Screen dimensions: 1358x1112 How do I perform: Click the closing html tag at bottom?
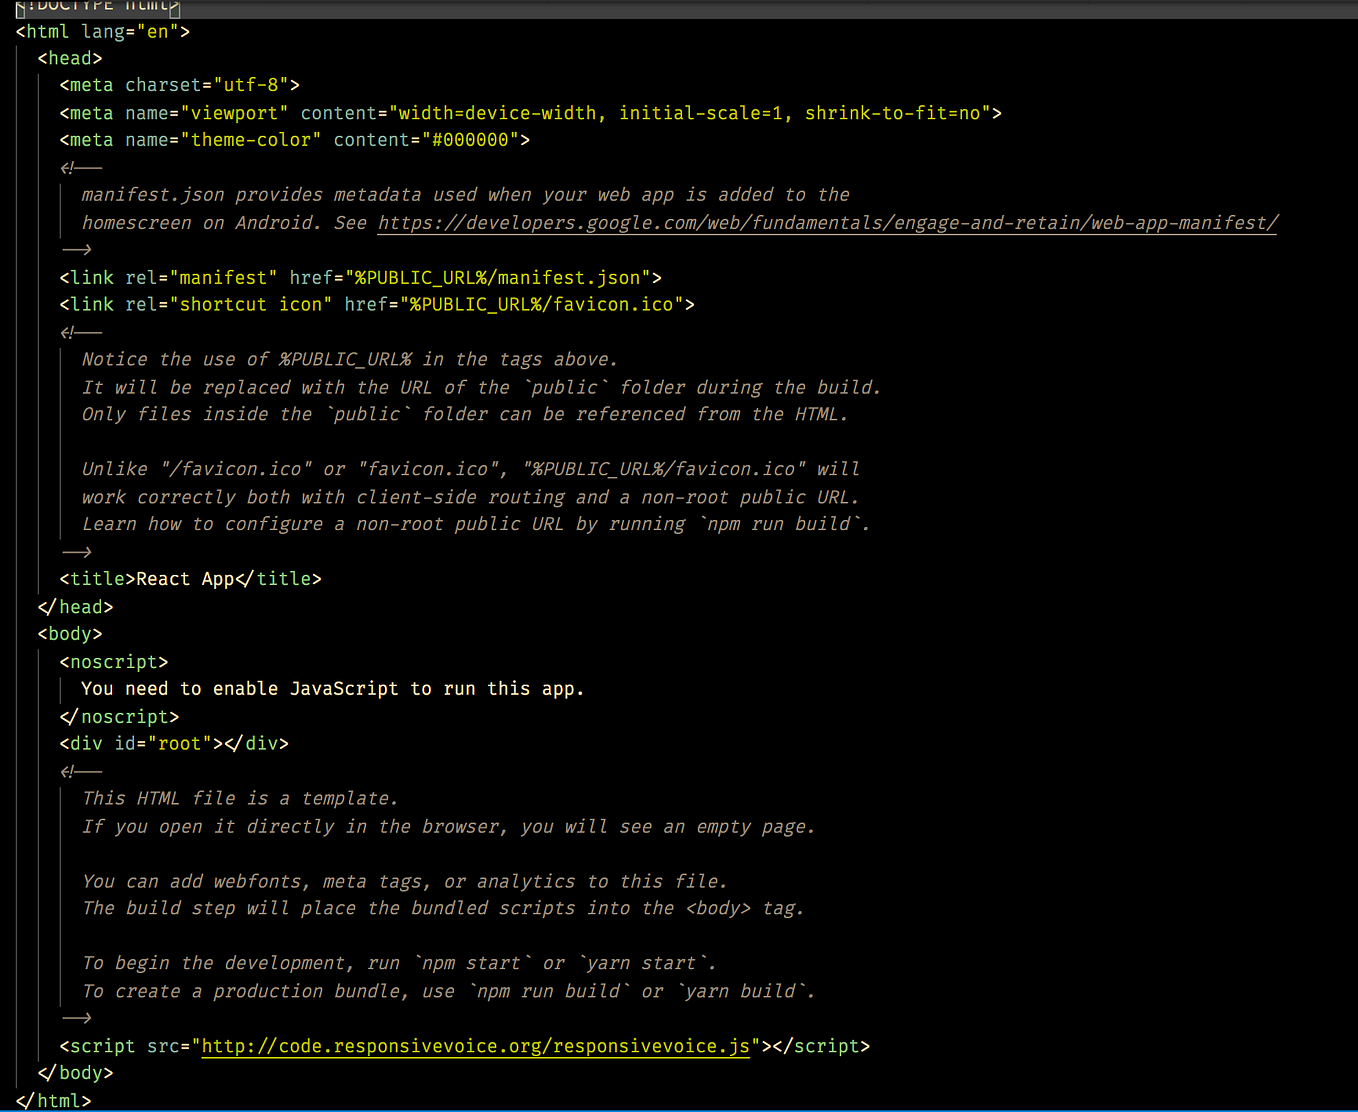click(55, 1100)
